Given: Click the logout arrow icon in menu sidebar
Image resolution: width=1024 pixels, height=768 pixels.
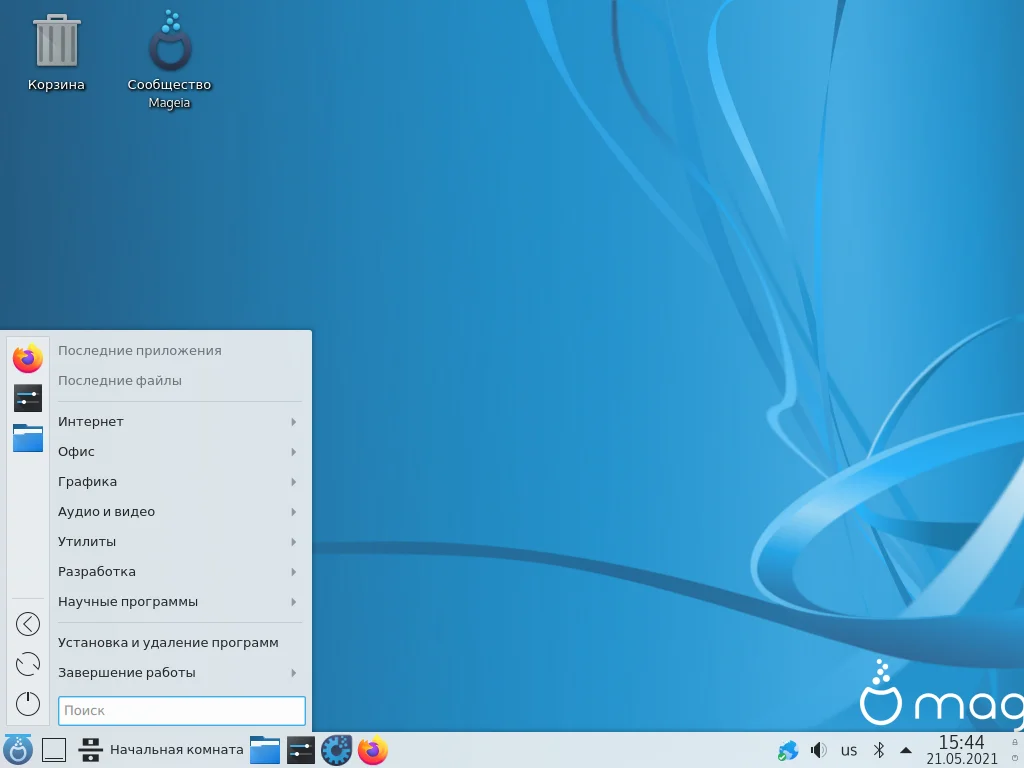Looking at the screenshot, I should [x=28, y=624].
